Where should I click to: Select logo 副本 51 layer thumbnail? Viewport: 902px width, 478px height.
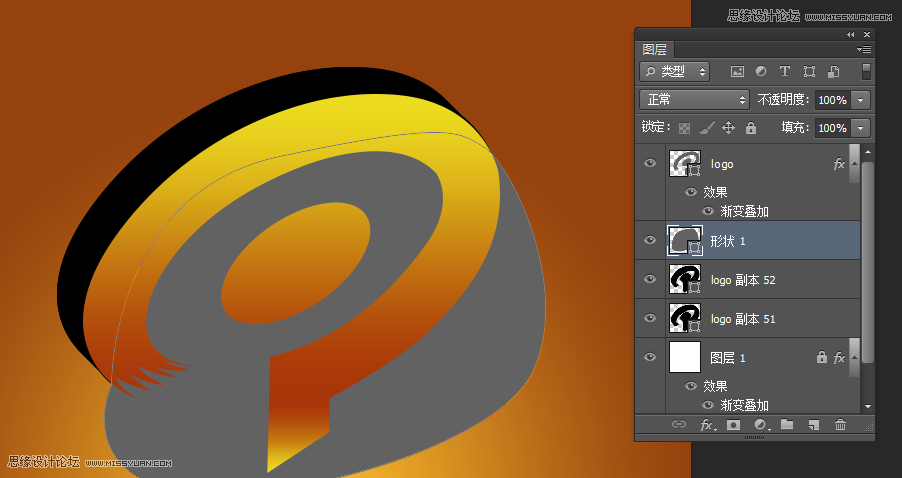[685, 318]
